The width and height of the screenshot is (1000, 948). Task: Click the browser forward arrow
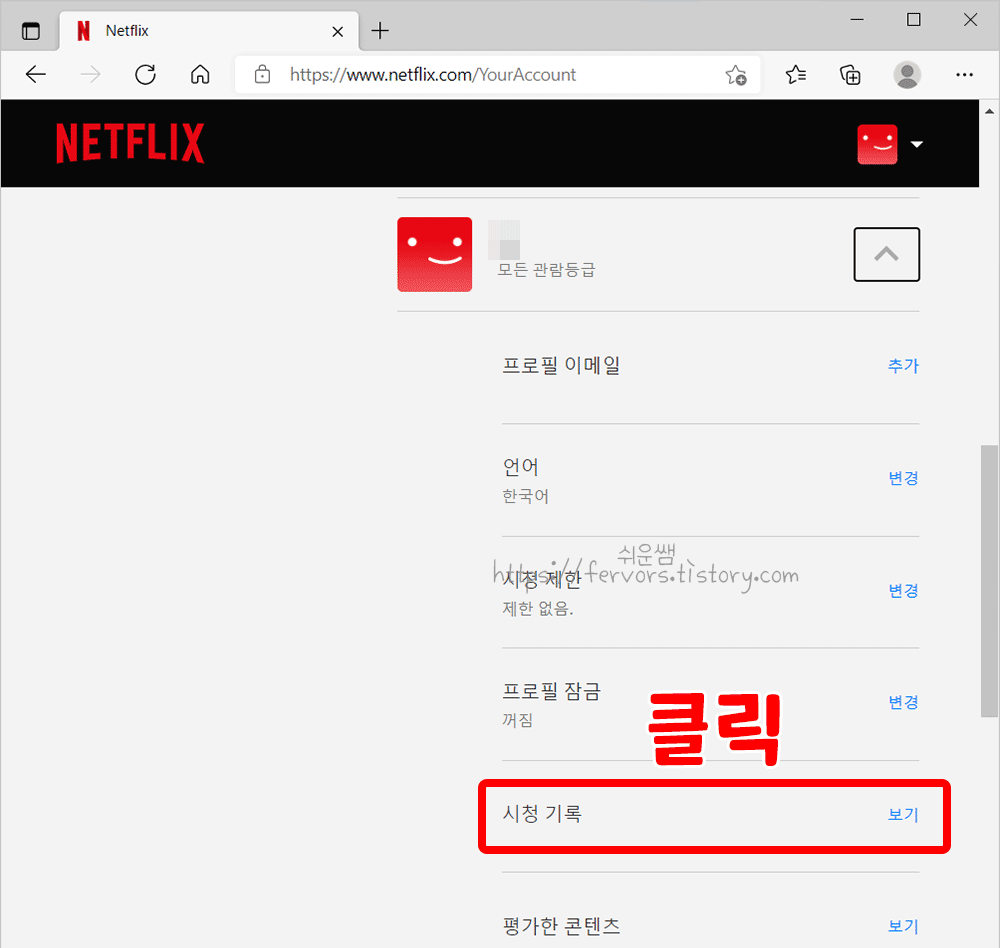91,75
